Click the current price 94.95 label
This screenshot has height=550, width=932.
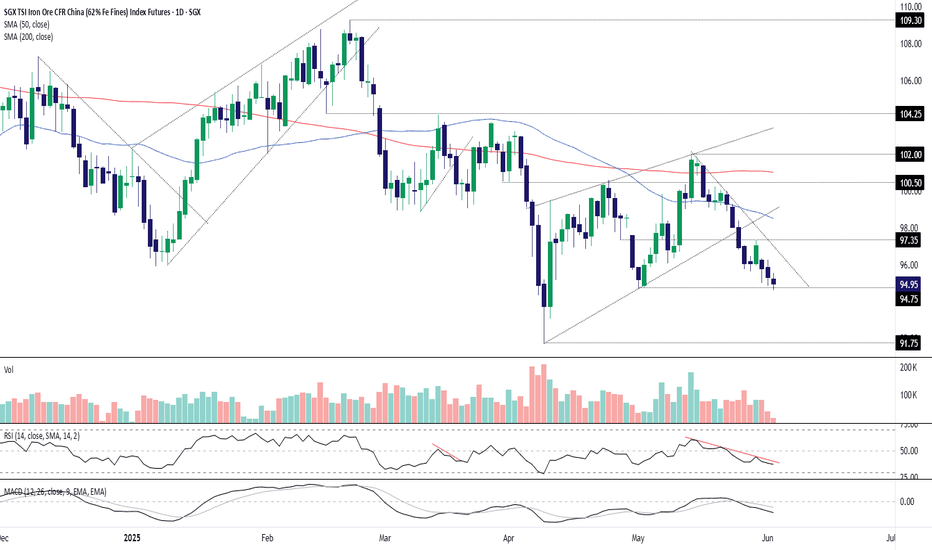(909, 284)
